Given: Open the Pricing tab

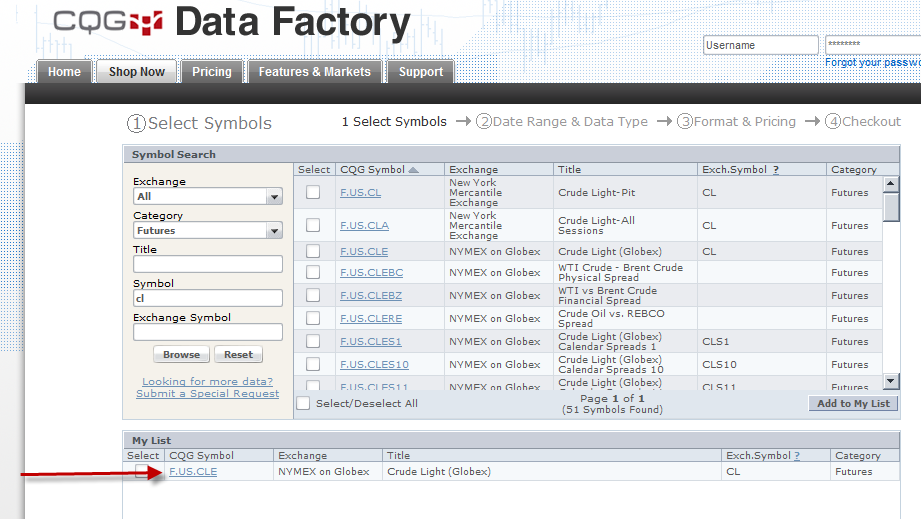Looking at the screenshot, I should pyautogui.click(x=211, y=72).
